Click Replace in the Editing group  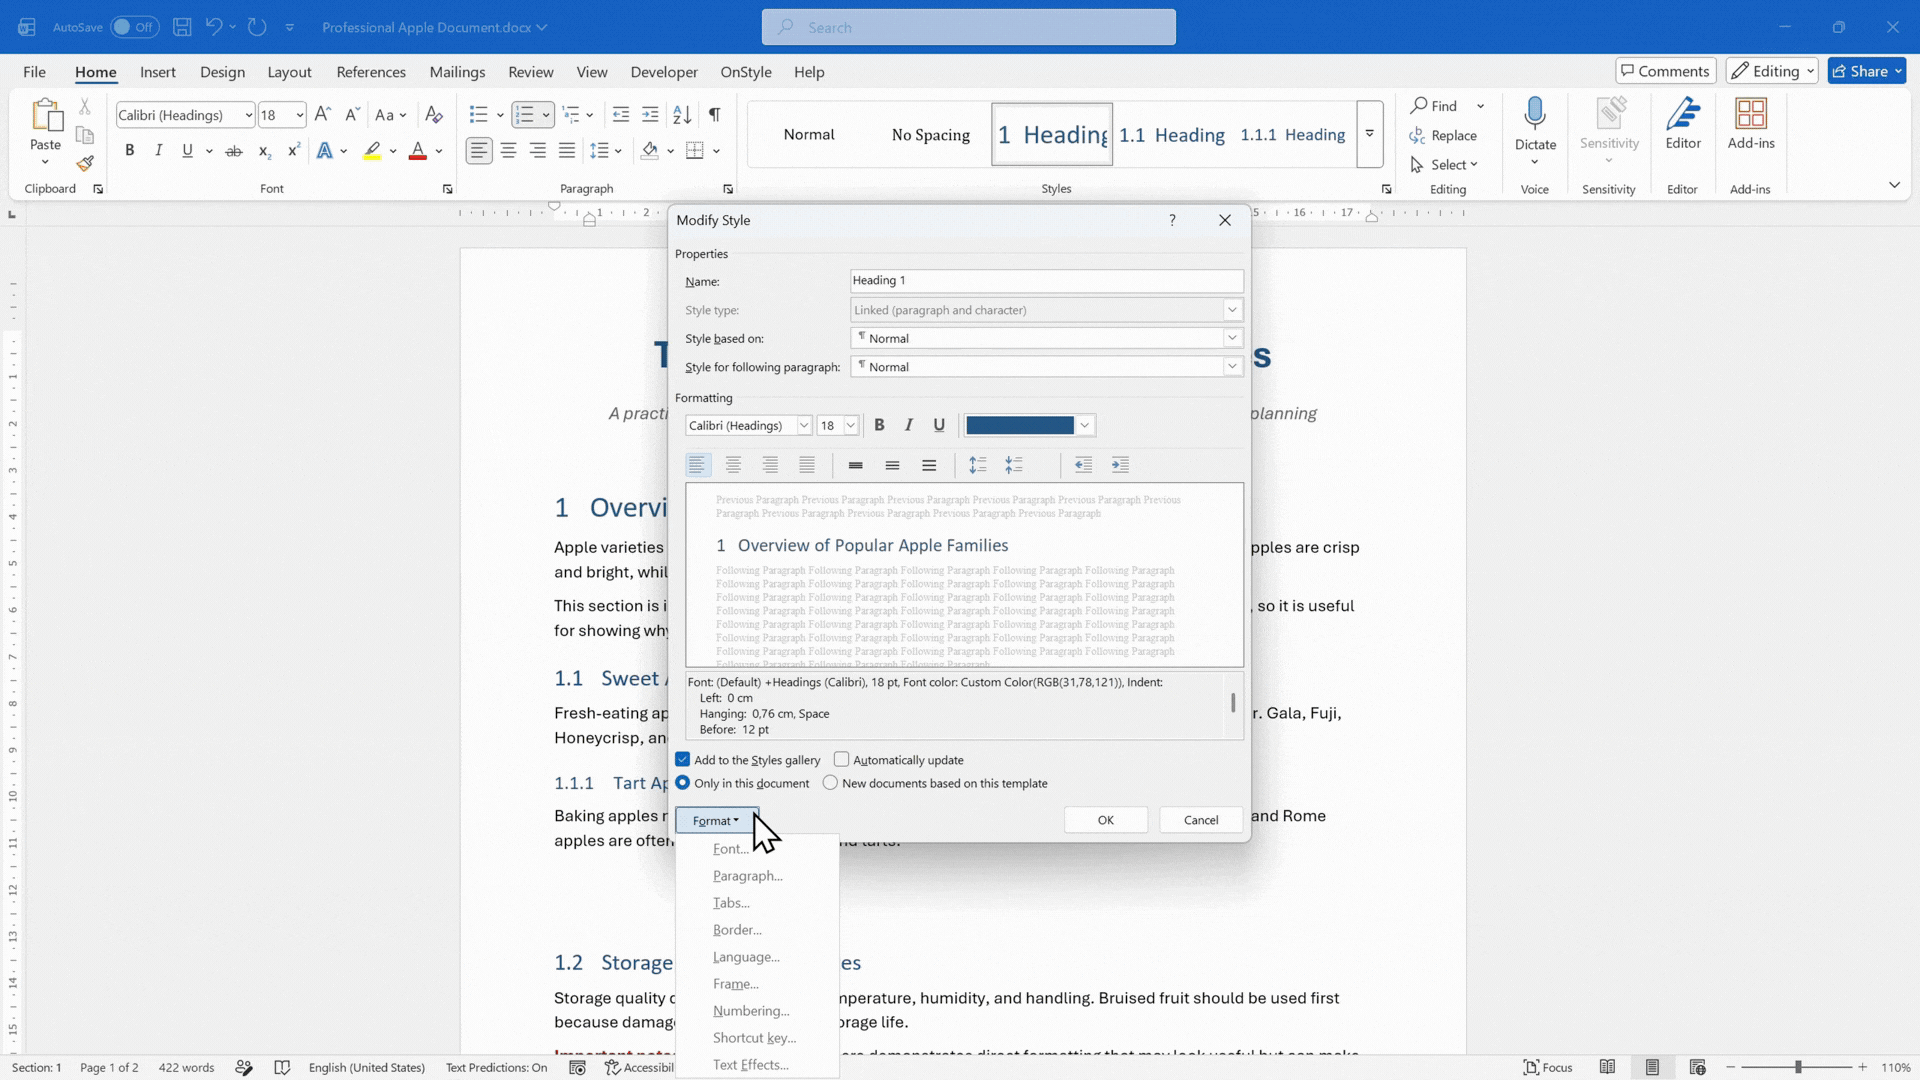pyautogui.click(x=1443, y=135)
